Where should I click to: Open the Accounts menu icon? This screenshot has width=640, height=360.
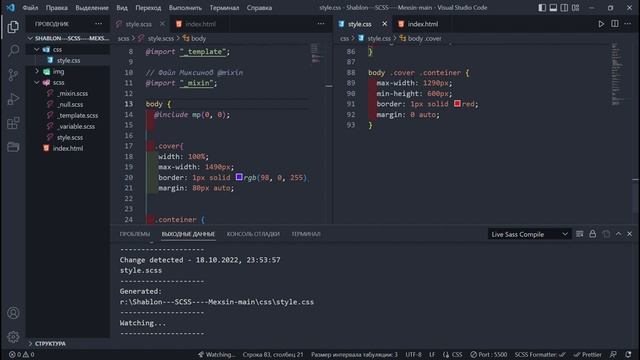click(13, 313)
